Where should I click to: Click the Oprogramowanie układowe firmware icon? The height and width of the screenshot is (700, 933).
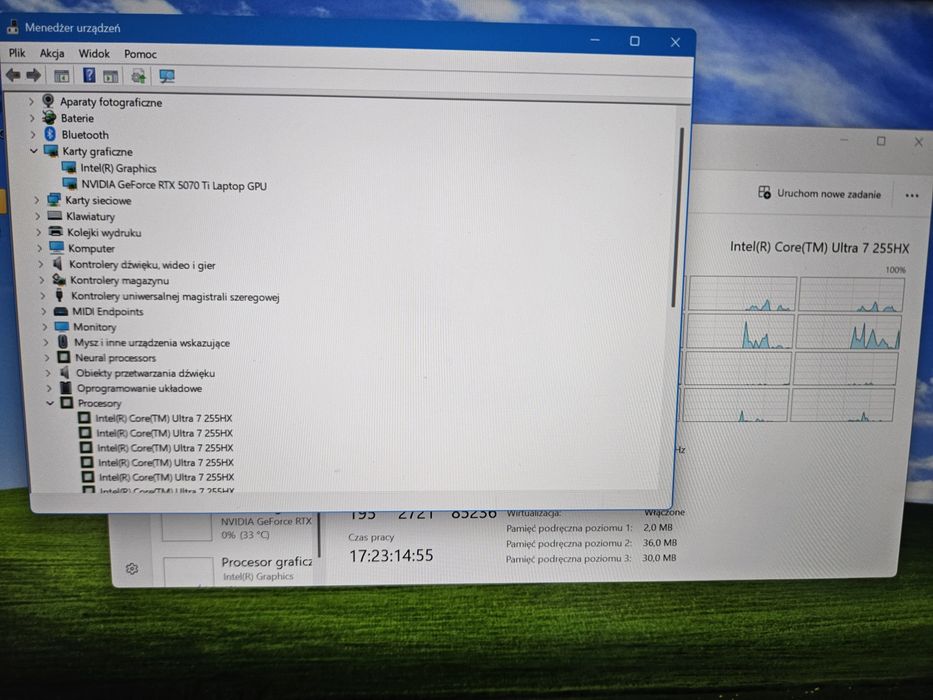coord(66,388)
